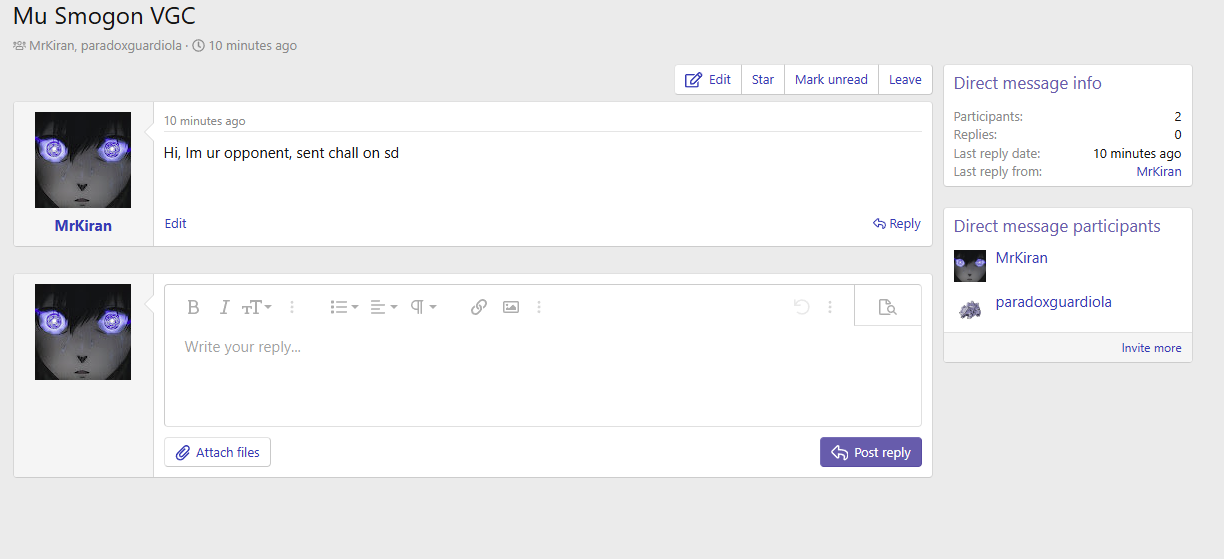Open MrKiran's profile from post username

(x=83, y=226)
